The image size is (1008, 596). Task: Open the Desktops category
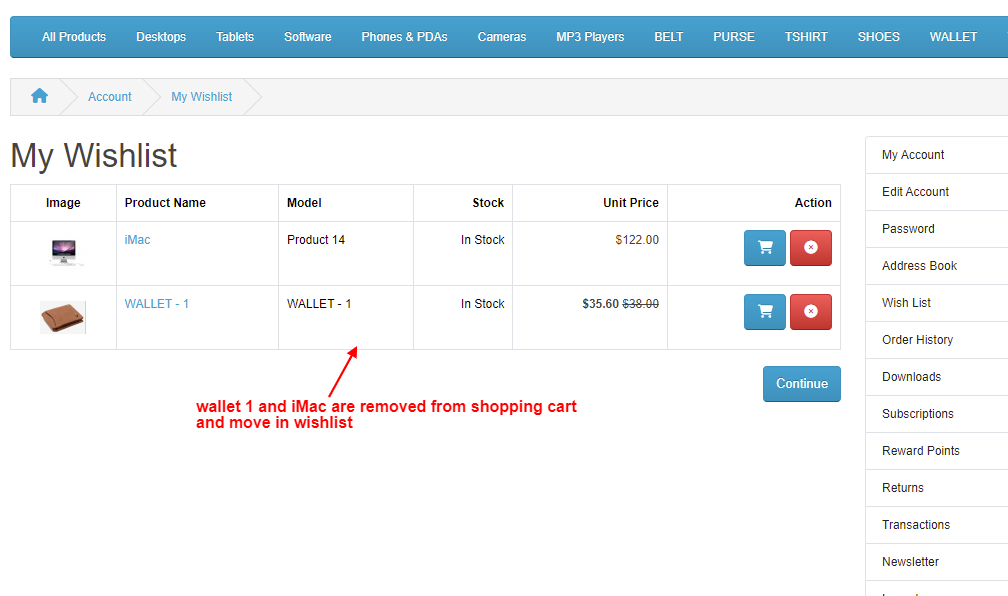(x=161, y=37)
